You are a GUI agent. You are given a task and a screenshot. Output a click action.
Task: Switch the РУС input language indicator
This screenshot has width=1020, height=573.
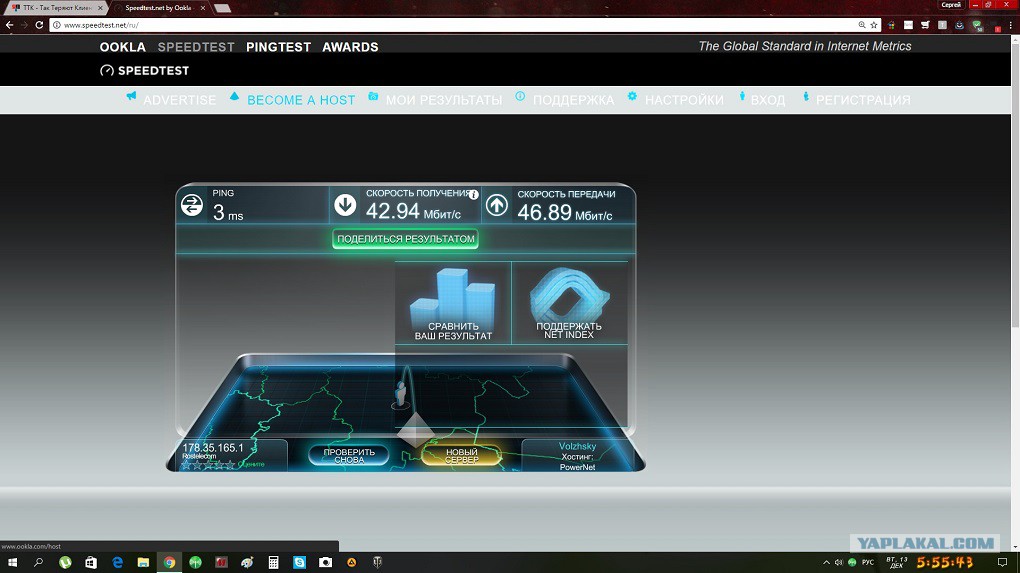click(868, 563)
